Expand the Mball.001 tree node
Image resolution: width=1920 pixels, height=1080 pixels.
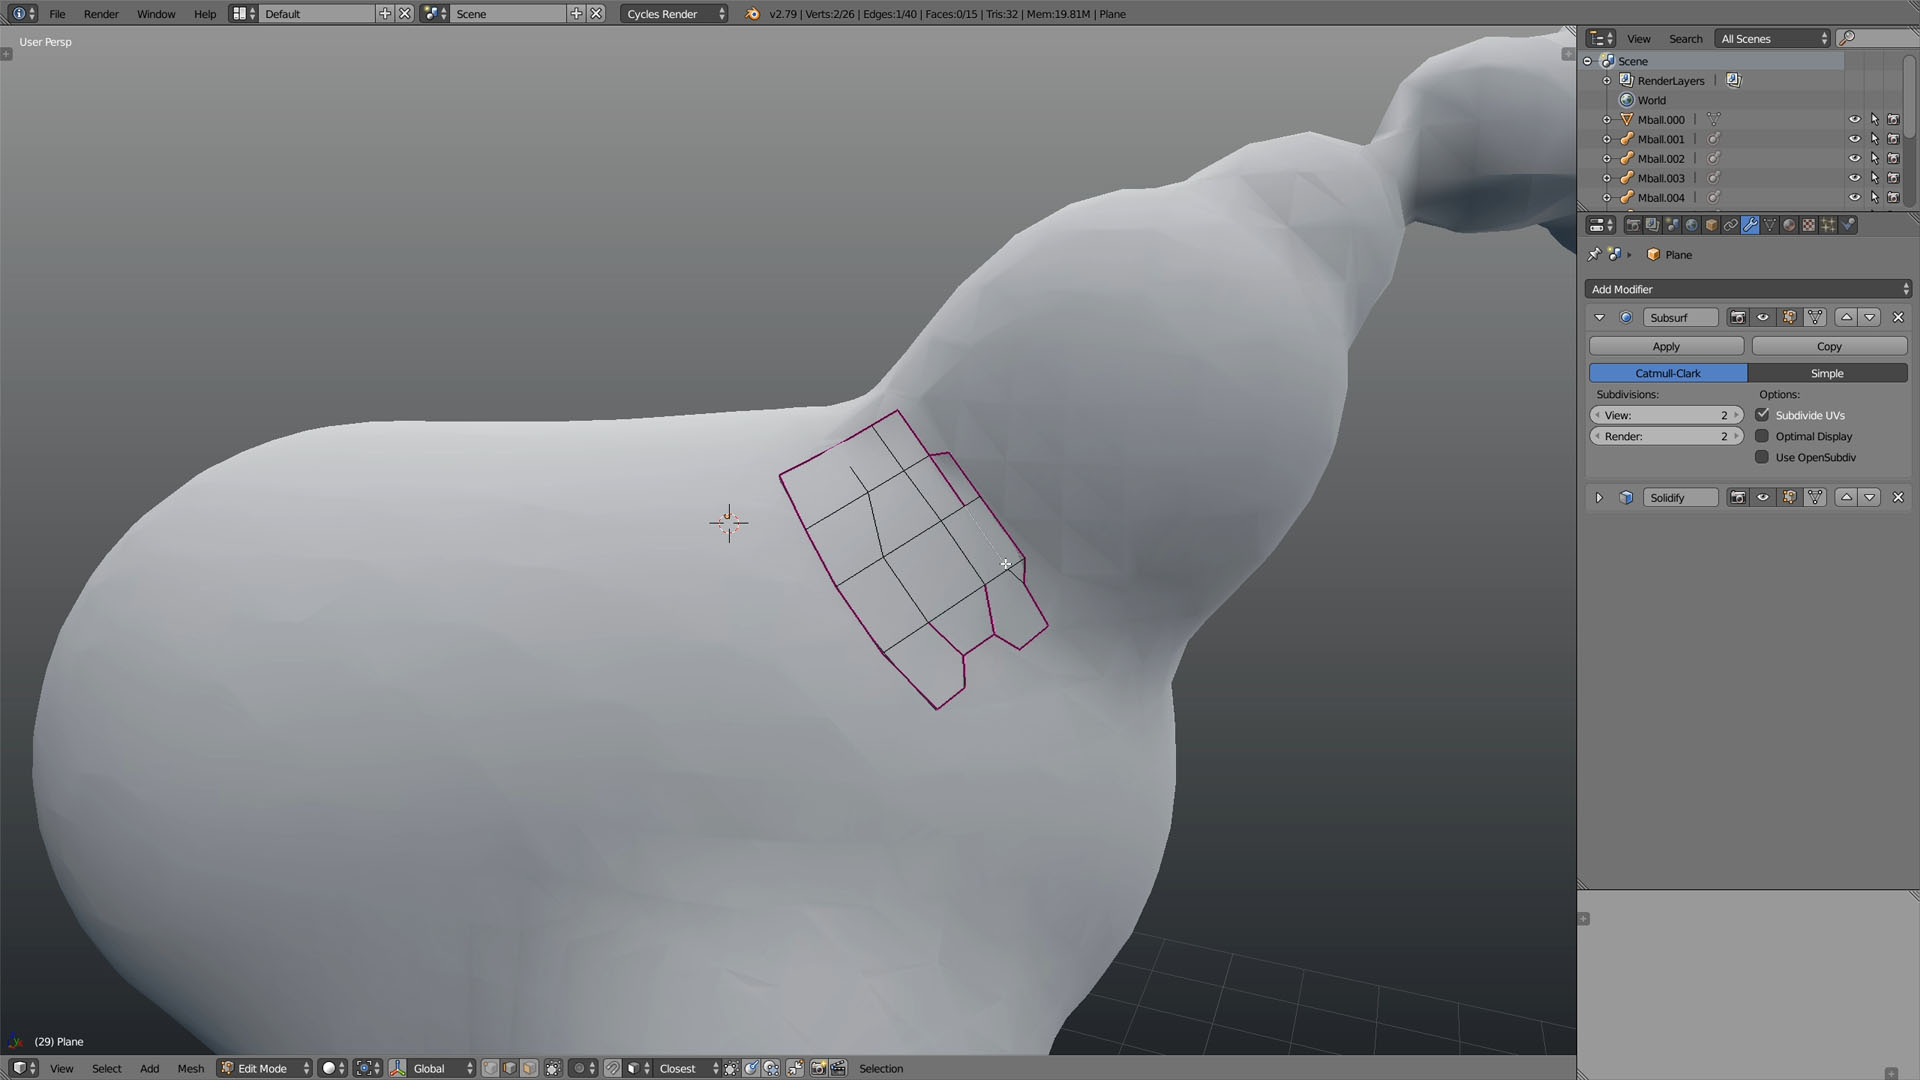pyautogui.click(x=1607, y=139)
